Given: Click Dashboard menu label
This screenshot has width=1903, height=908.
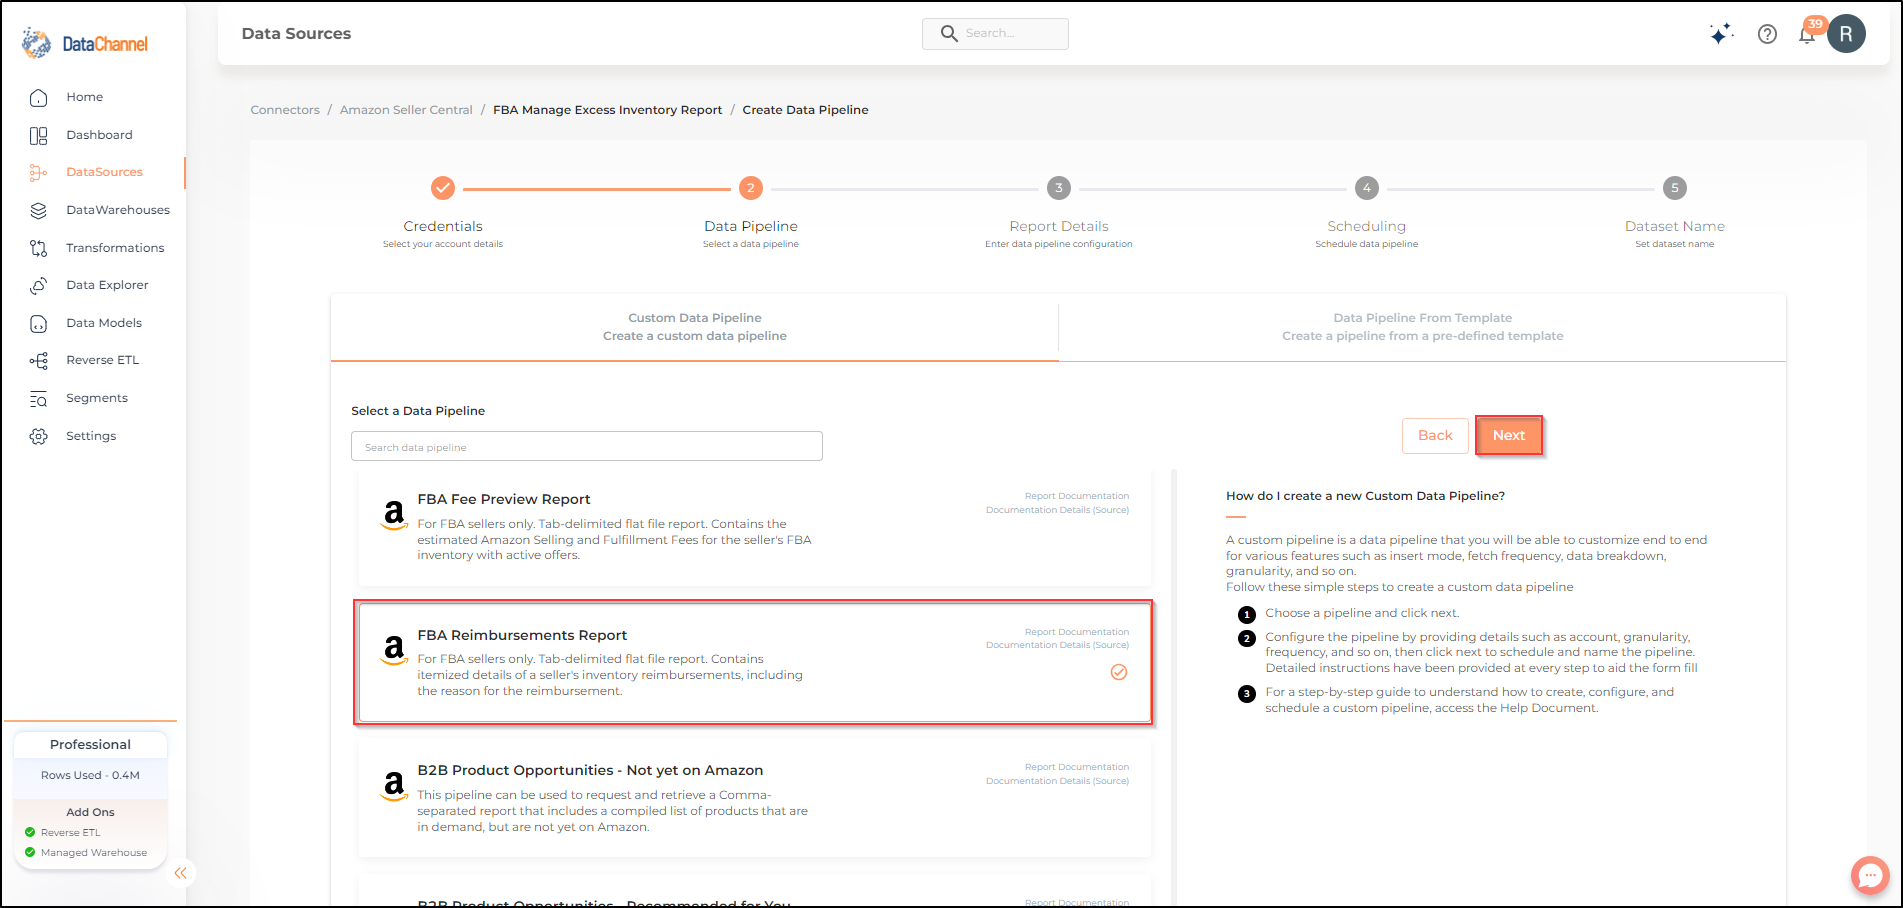Looking at the screenshot, I should pos(99,135).
